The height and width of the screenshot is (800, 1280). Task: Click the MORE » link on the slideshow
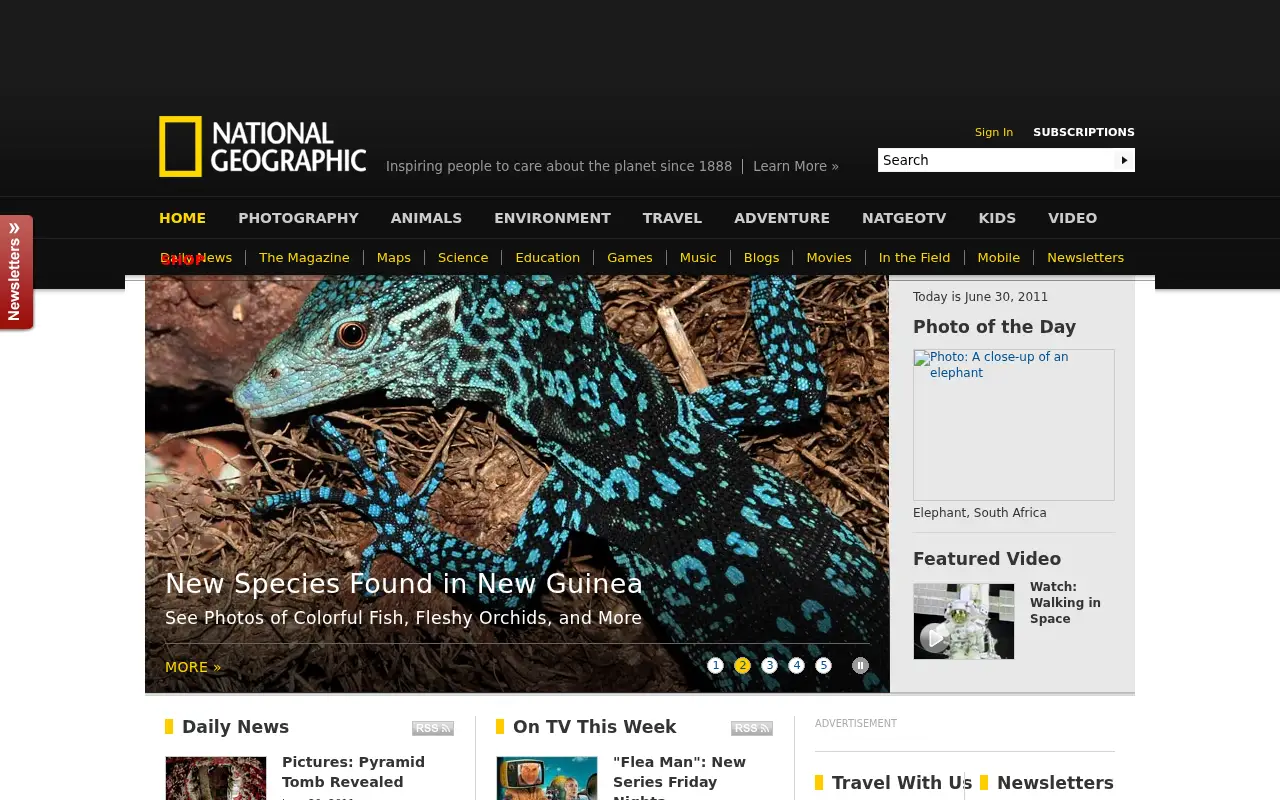point(193,667)
